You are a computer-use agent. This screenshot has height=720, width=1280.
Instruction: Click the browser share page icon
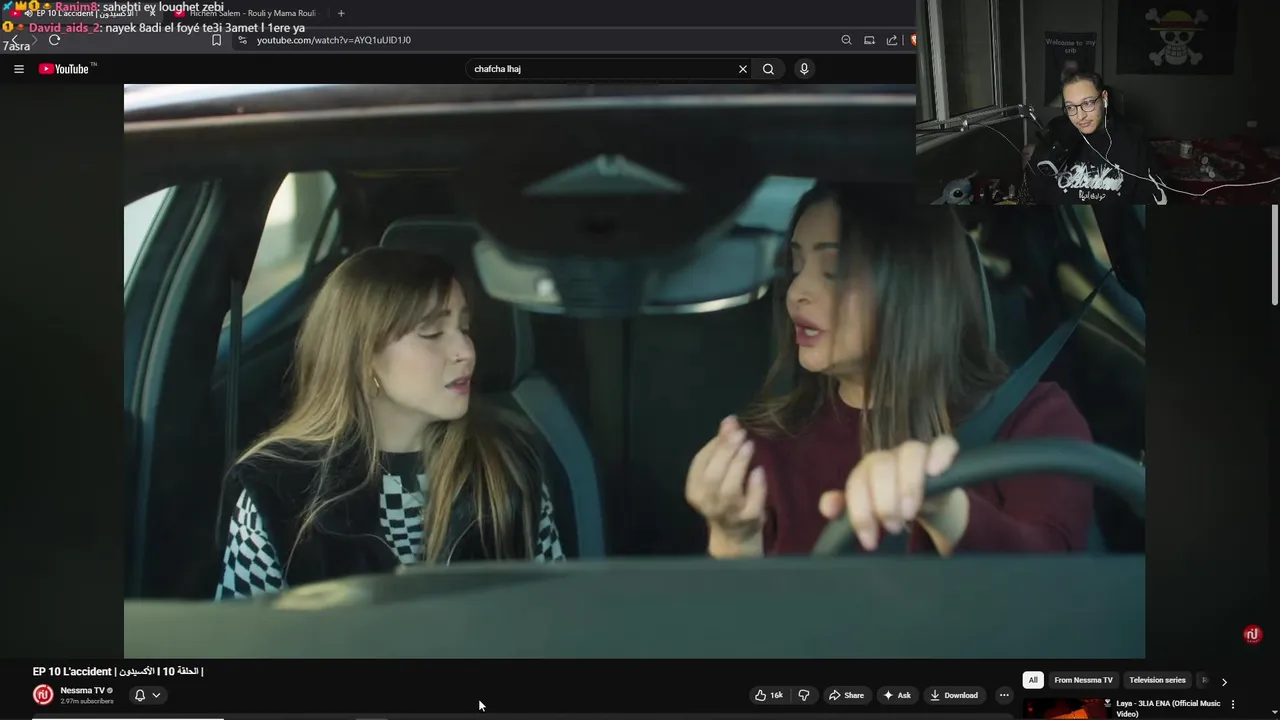892,40
